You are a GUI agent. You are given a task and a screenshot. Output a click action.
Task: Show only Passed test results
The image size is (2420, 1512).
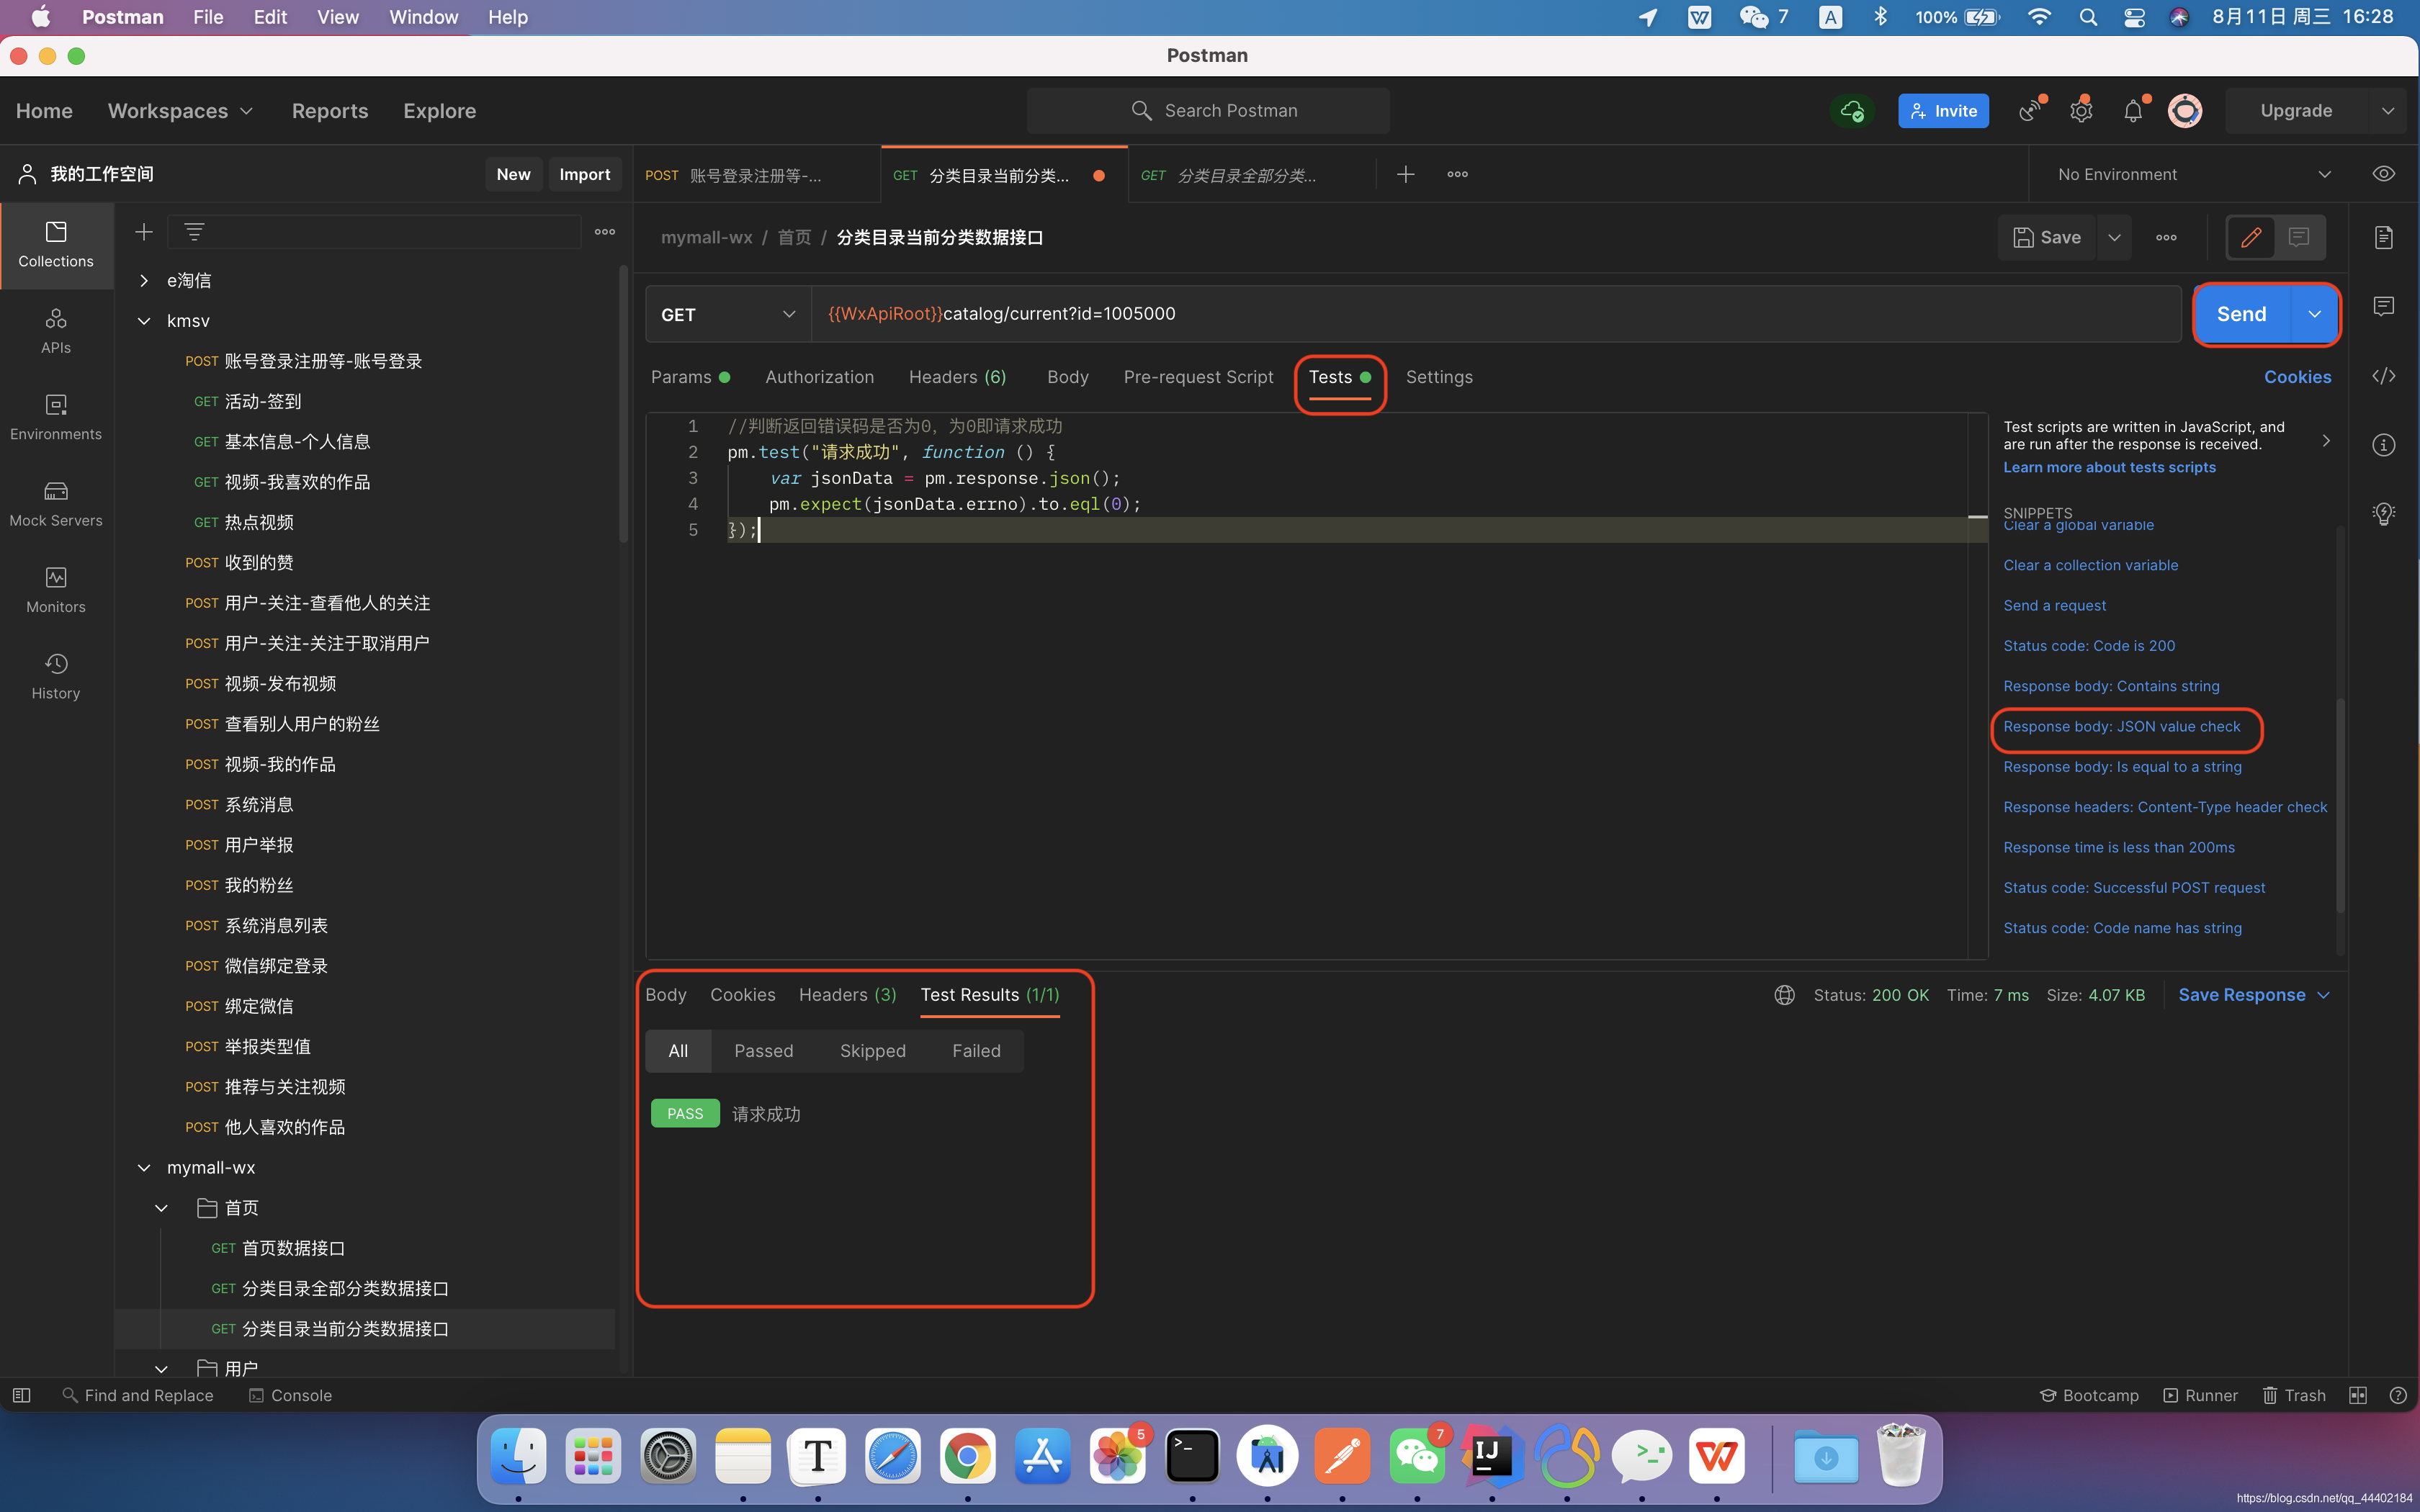click(763, 1051)
